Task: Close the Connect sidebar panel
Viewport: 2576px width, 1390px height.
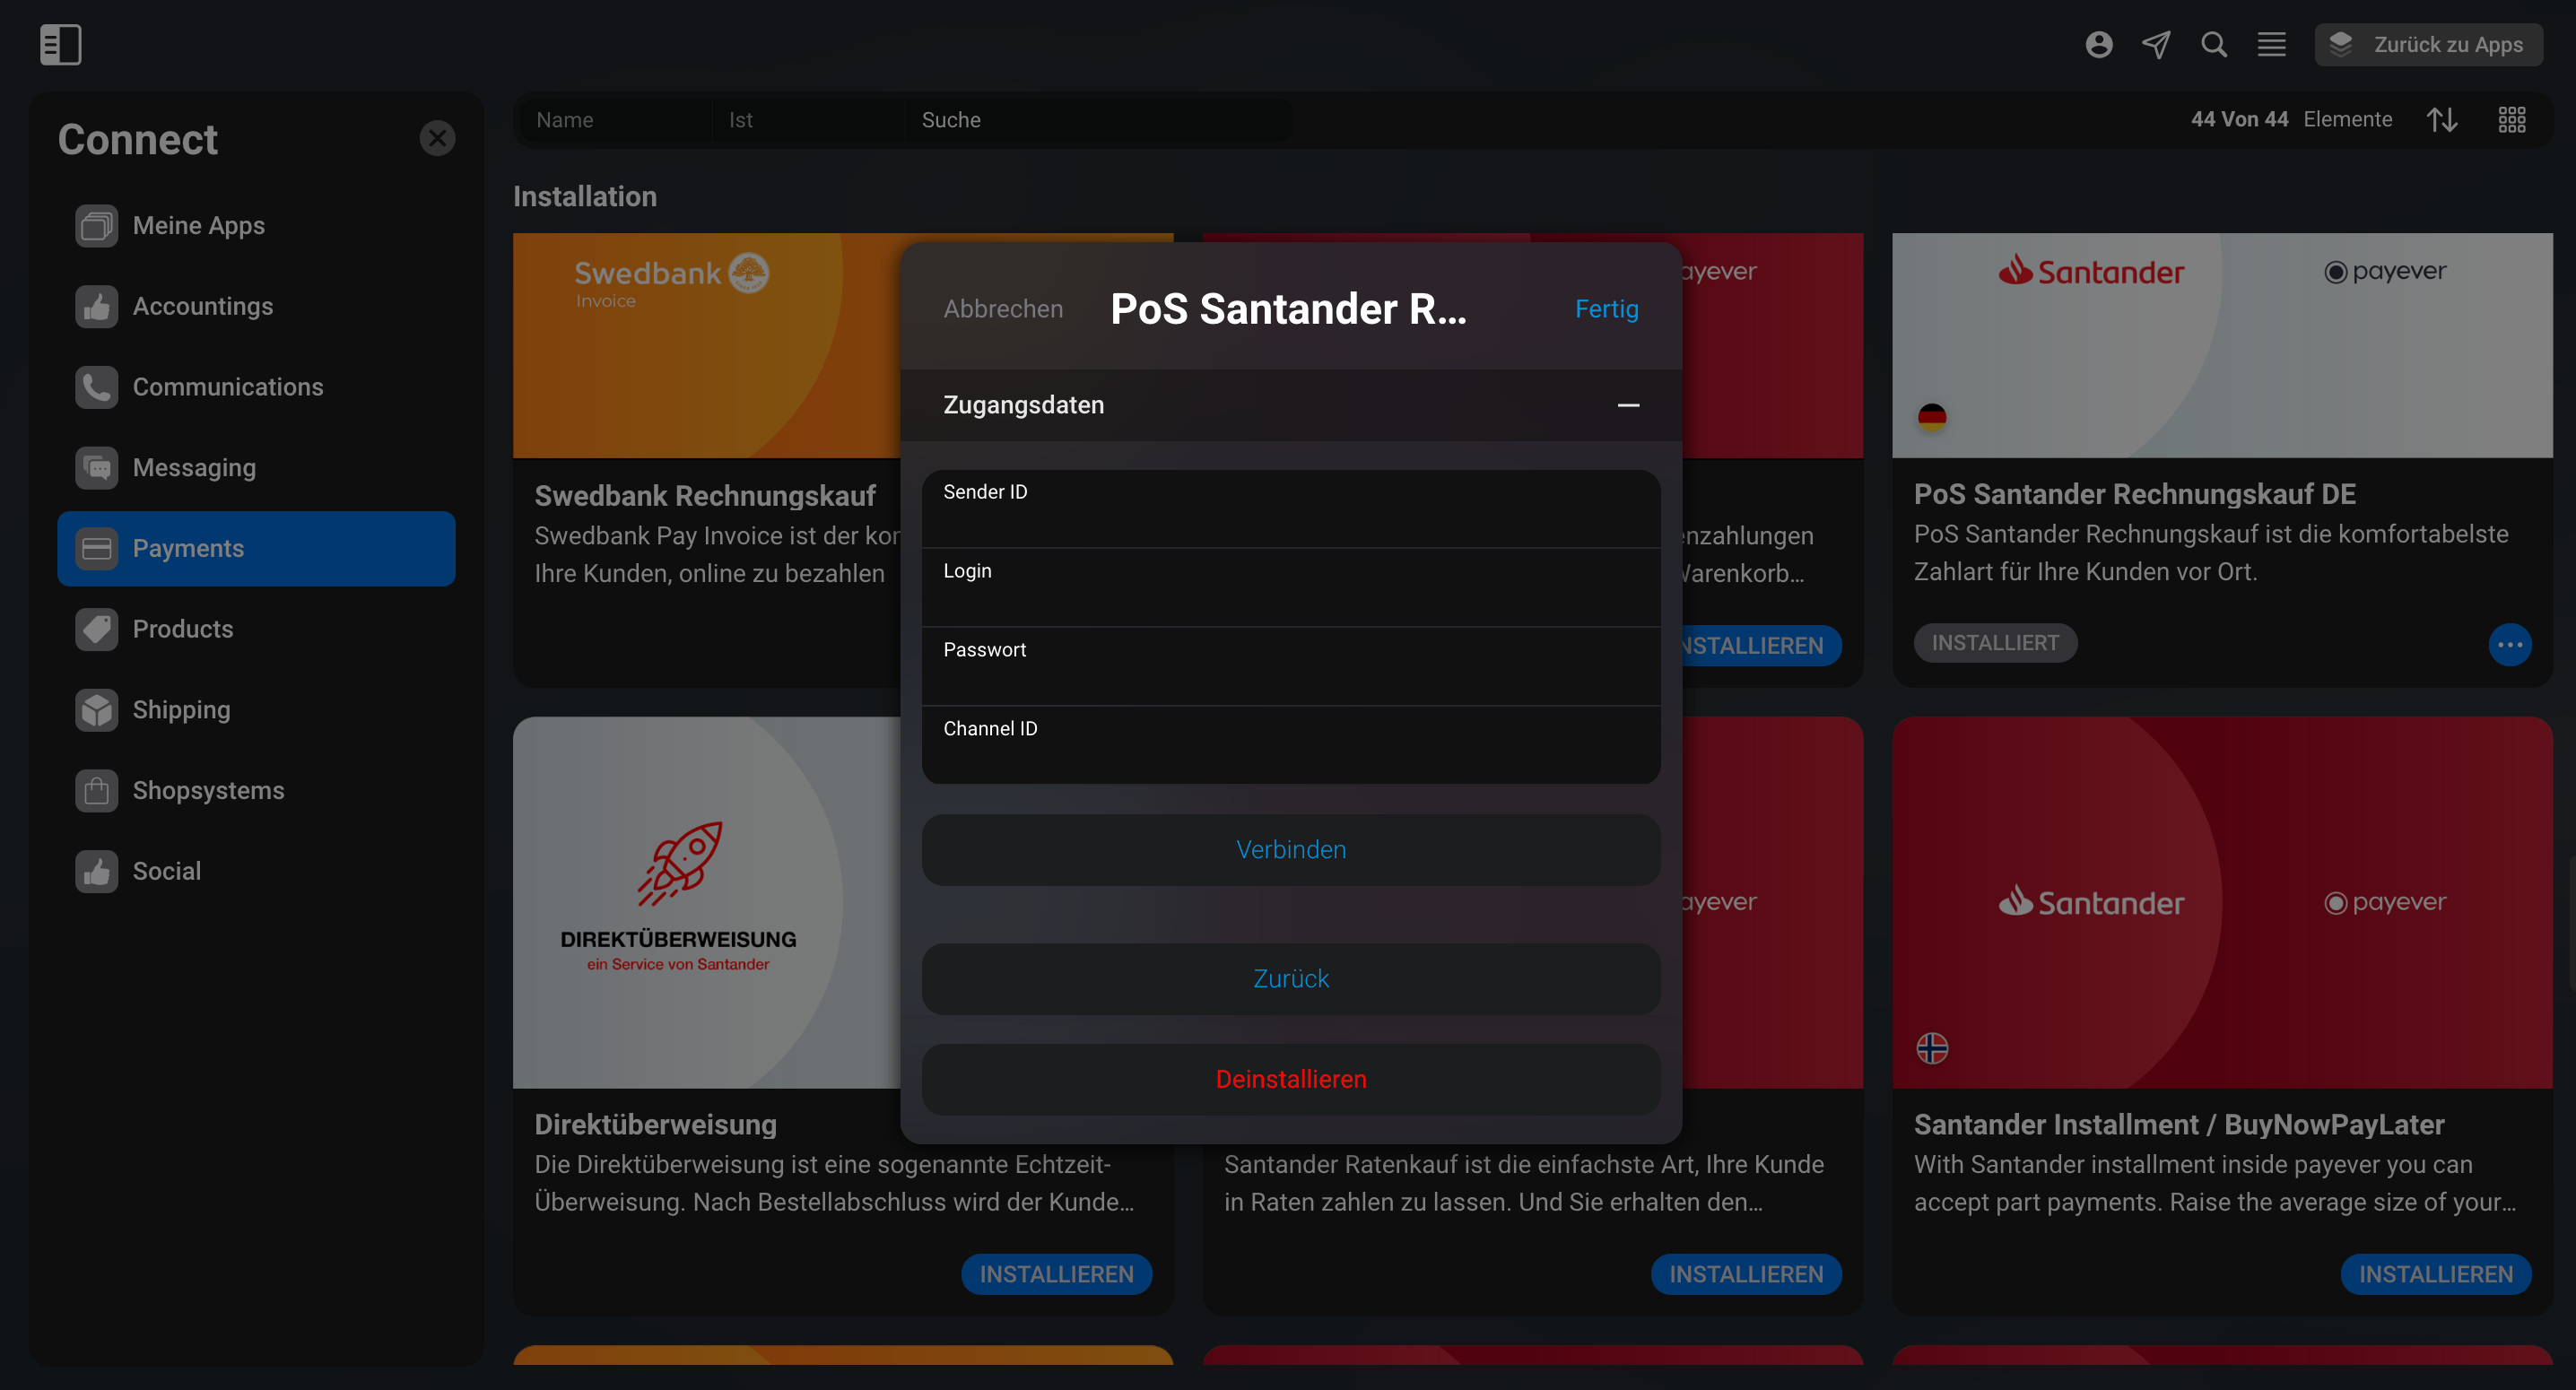Action: 437,138
